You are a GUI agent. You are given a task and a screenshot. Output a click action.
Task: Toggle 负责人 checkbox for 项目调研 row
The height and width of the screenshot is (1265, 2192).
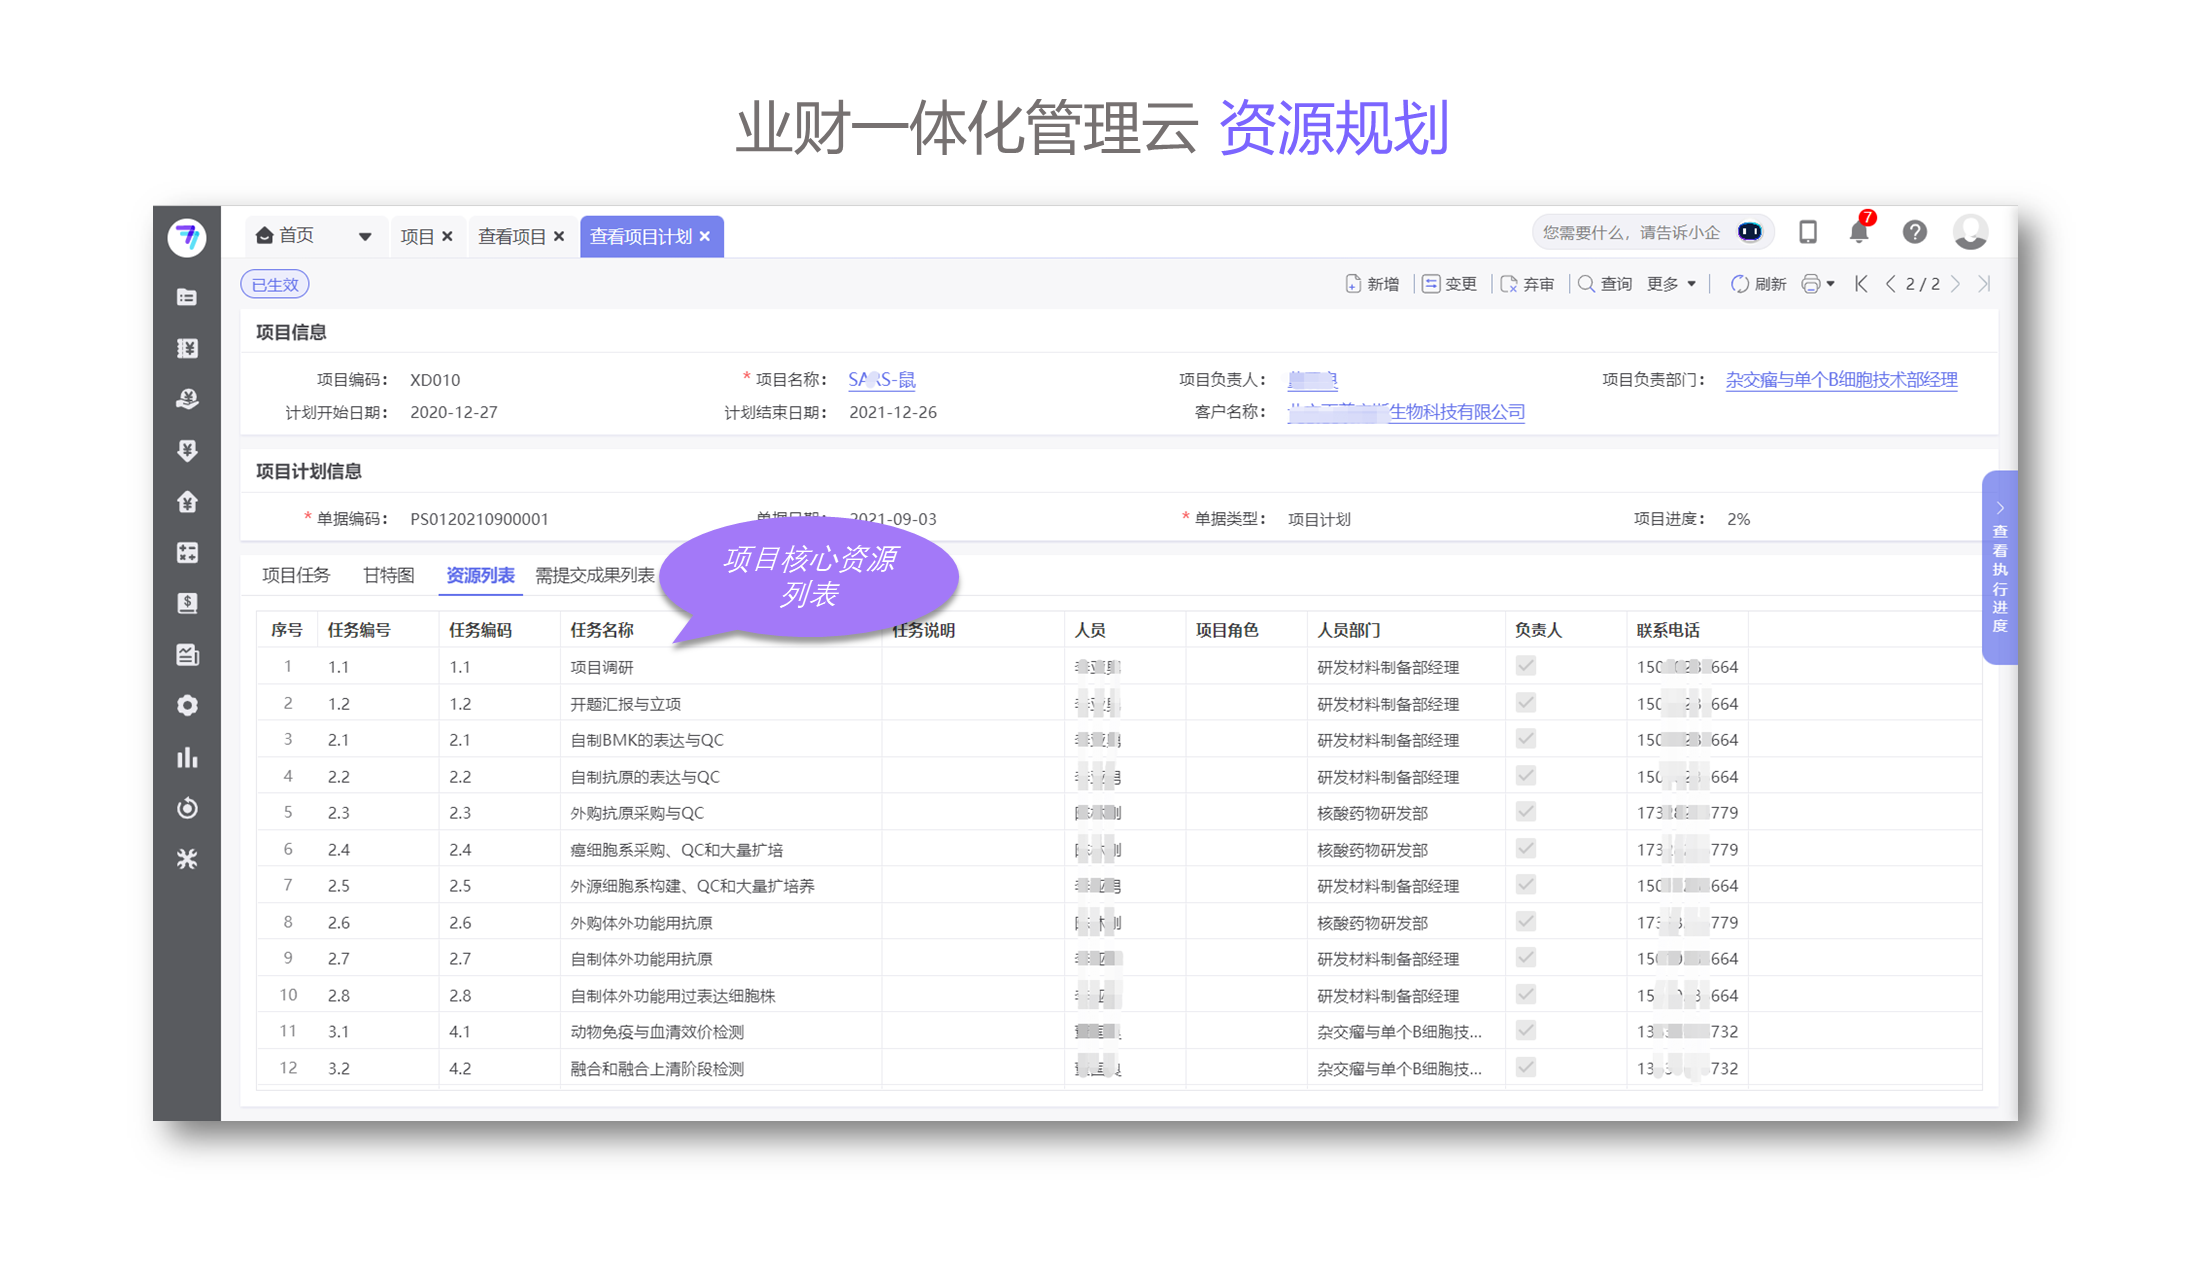[x=1525, y=666]
